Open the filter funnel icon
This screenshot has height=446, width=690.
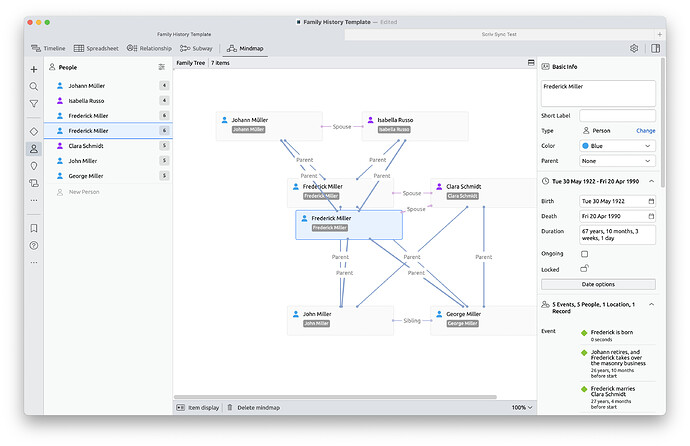(34, 103)
